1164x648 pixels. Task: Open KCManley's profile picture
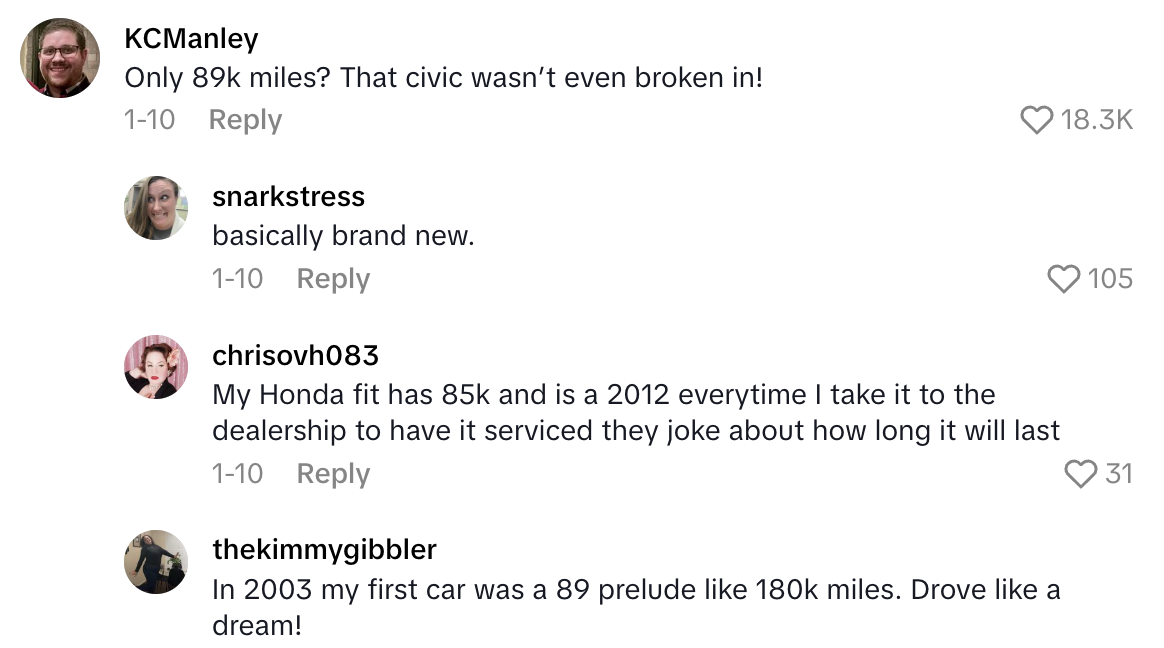click(x=61, y=58)
